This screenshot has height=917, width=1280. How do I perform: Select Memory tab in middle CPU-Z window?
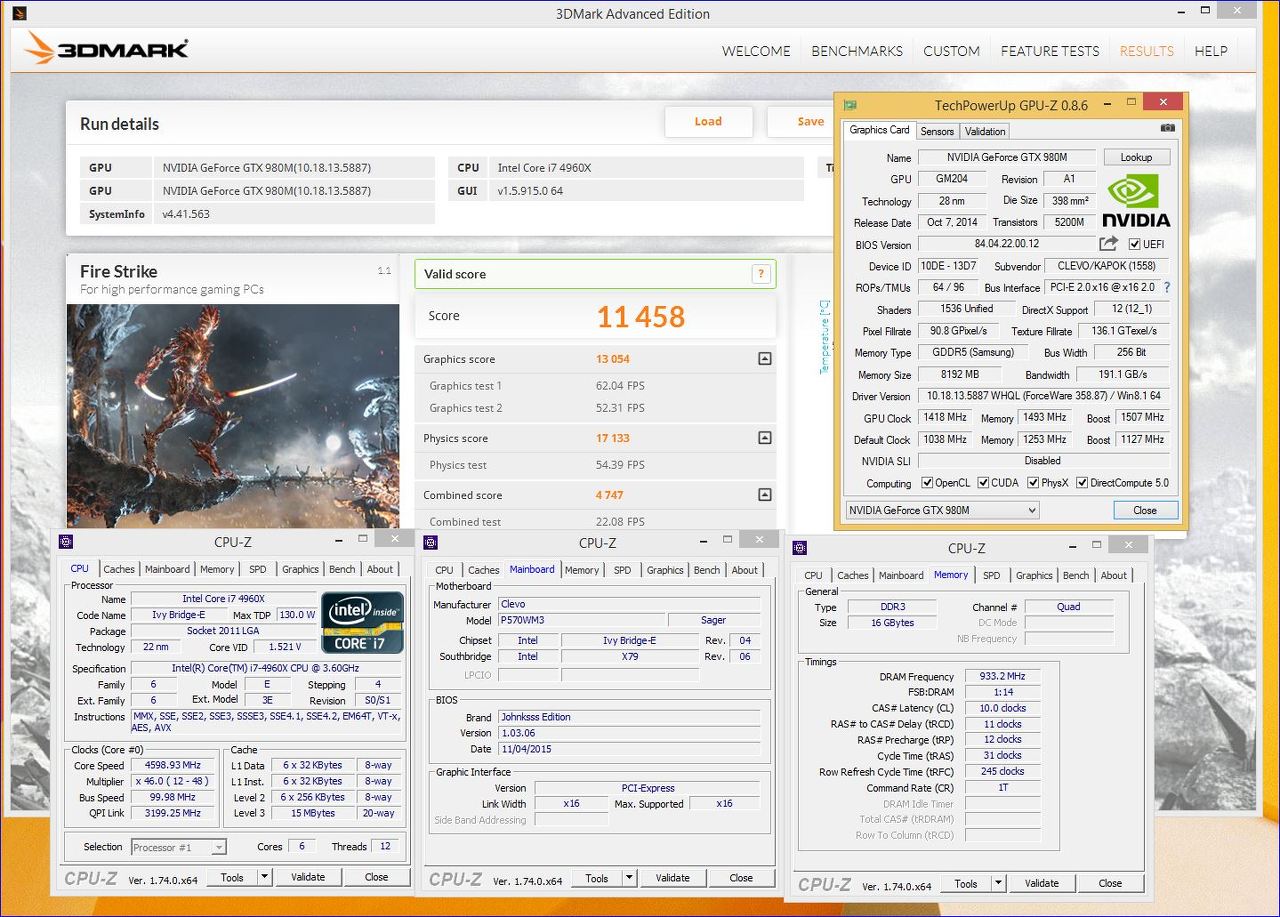(x=582, y=570)
